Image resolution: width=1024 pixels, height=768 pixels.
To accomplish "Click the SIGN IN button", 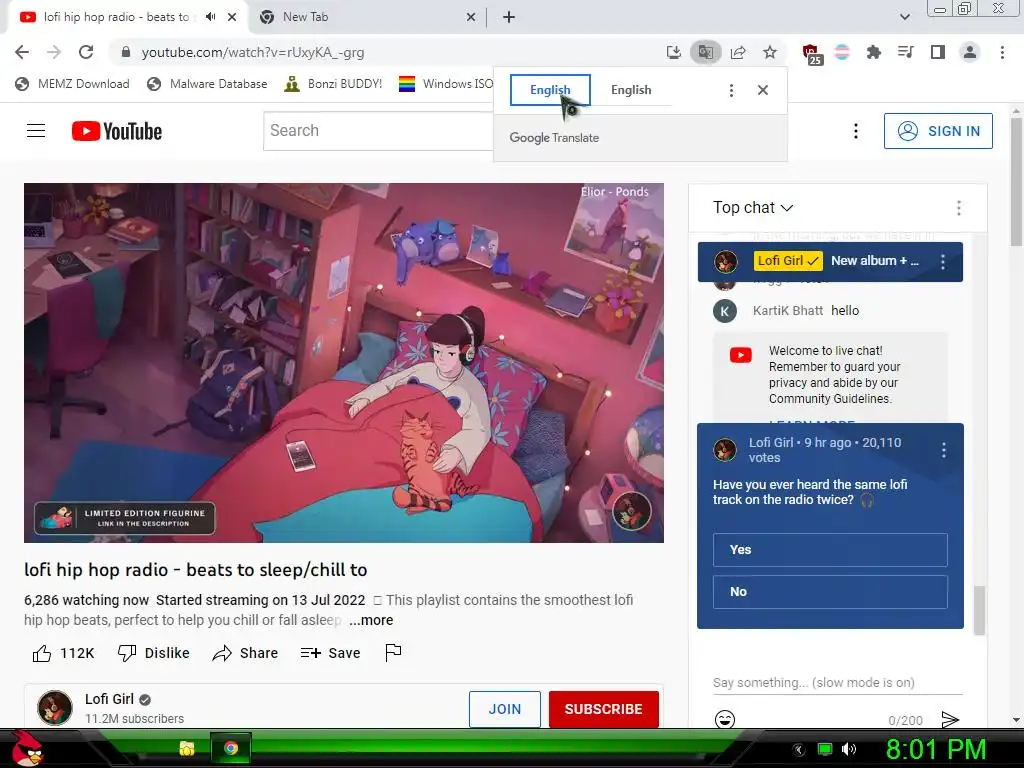I will point(938,131).
